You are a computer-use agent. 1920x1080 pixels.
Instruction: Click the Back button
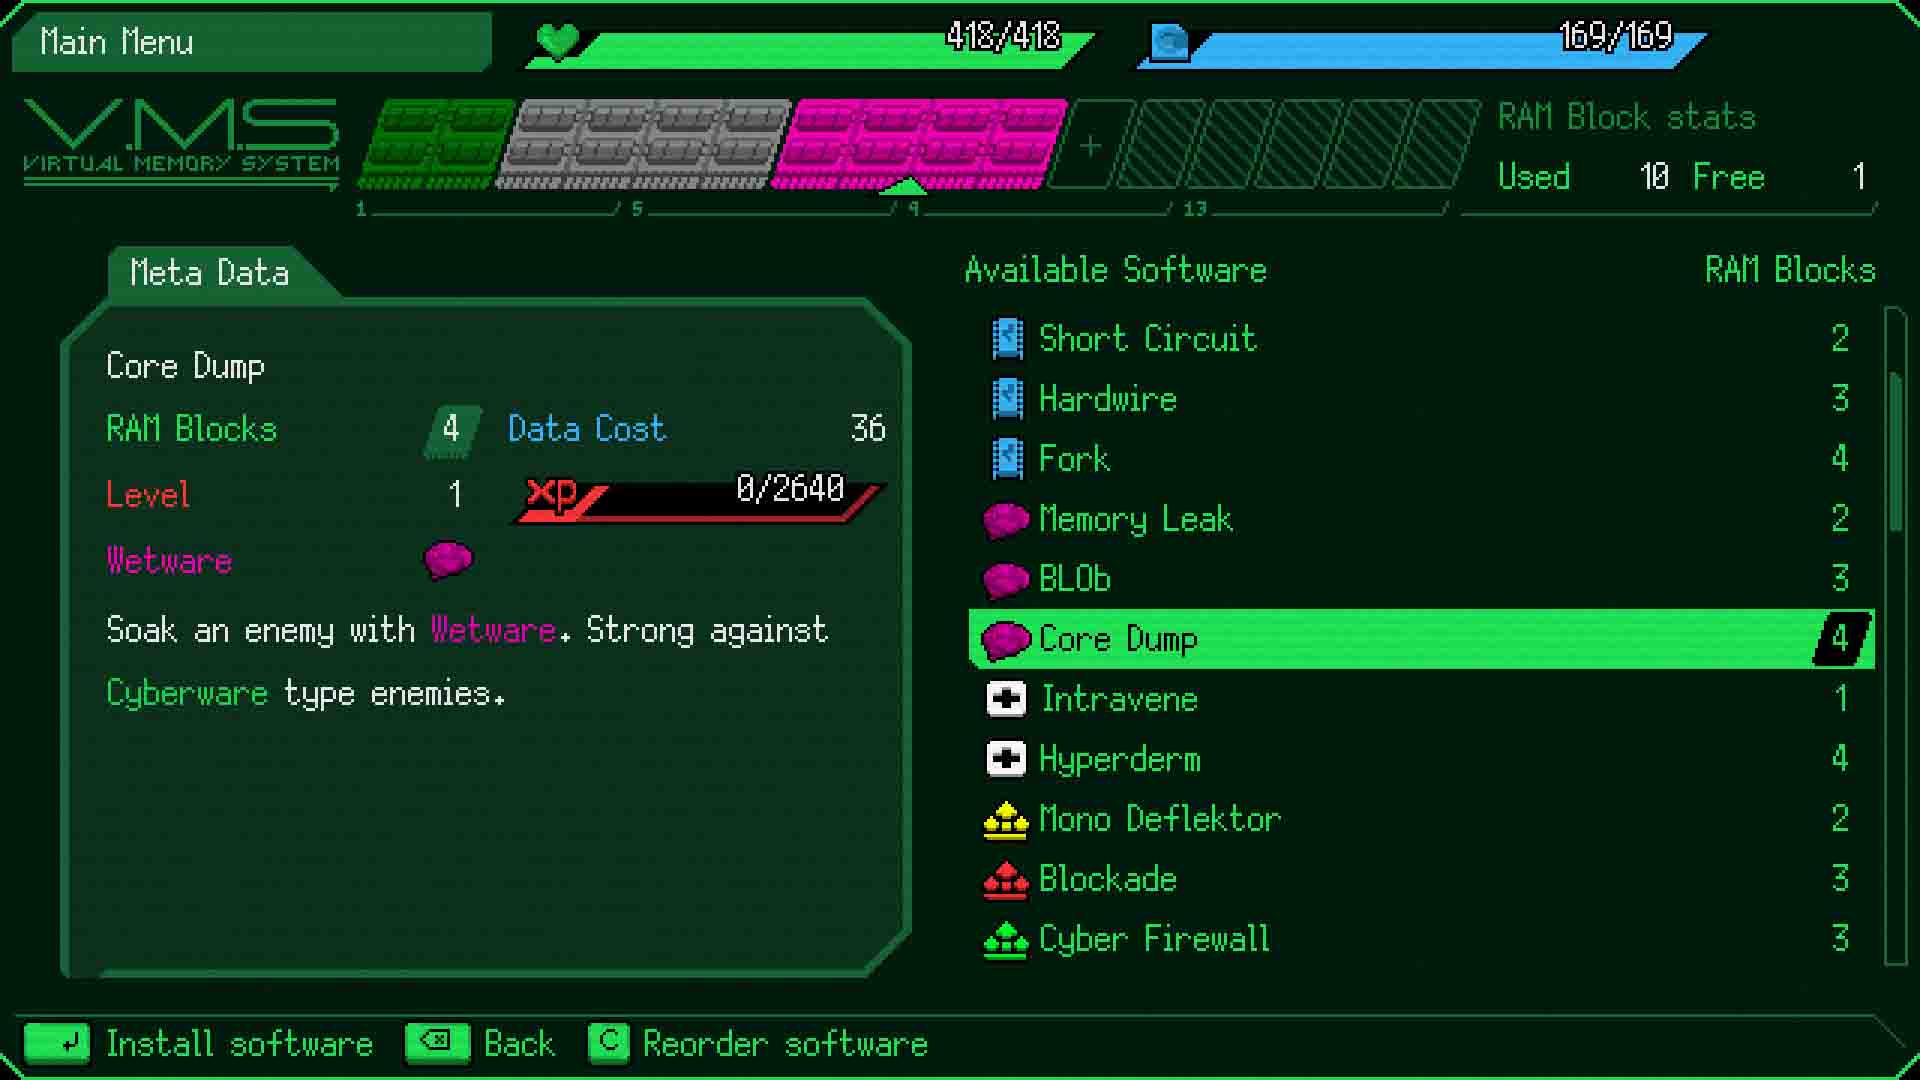pos(483,1043)
